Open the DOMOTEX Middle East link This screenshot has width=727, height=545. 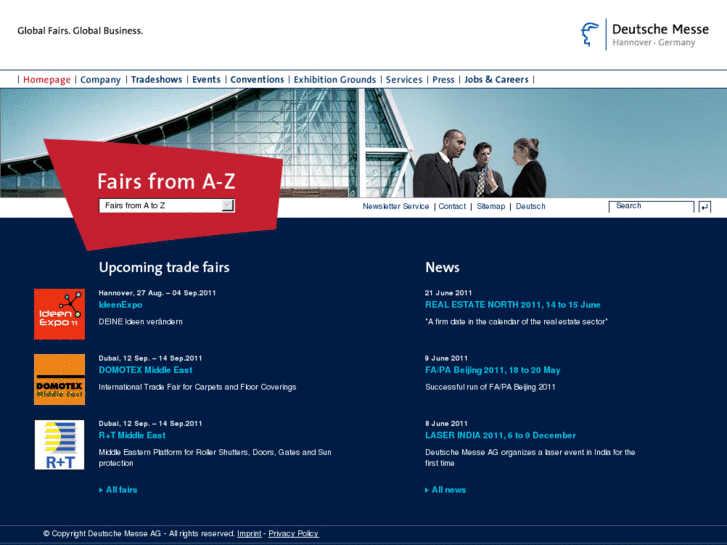click(x=146, y=370)
